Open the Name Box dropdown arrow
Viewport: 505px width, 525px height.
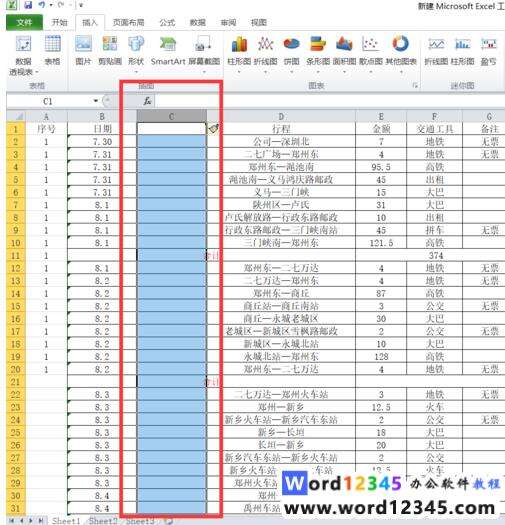coord(96,101)
